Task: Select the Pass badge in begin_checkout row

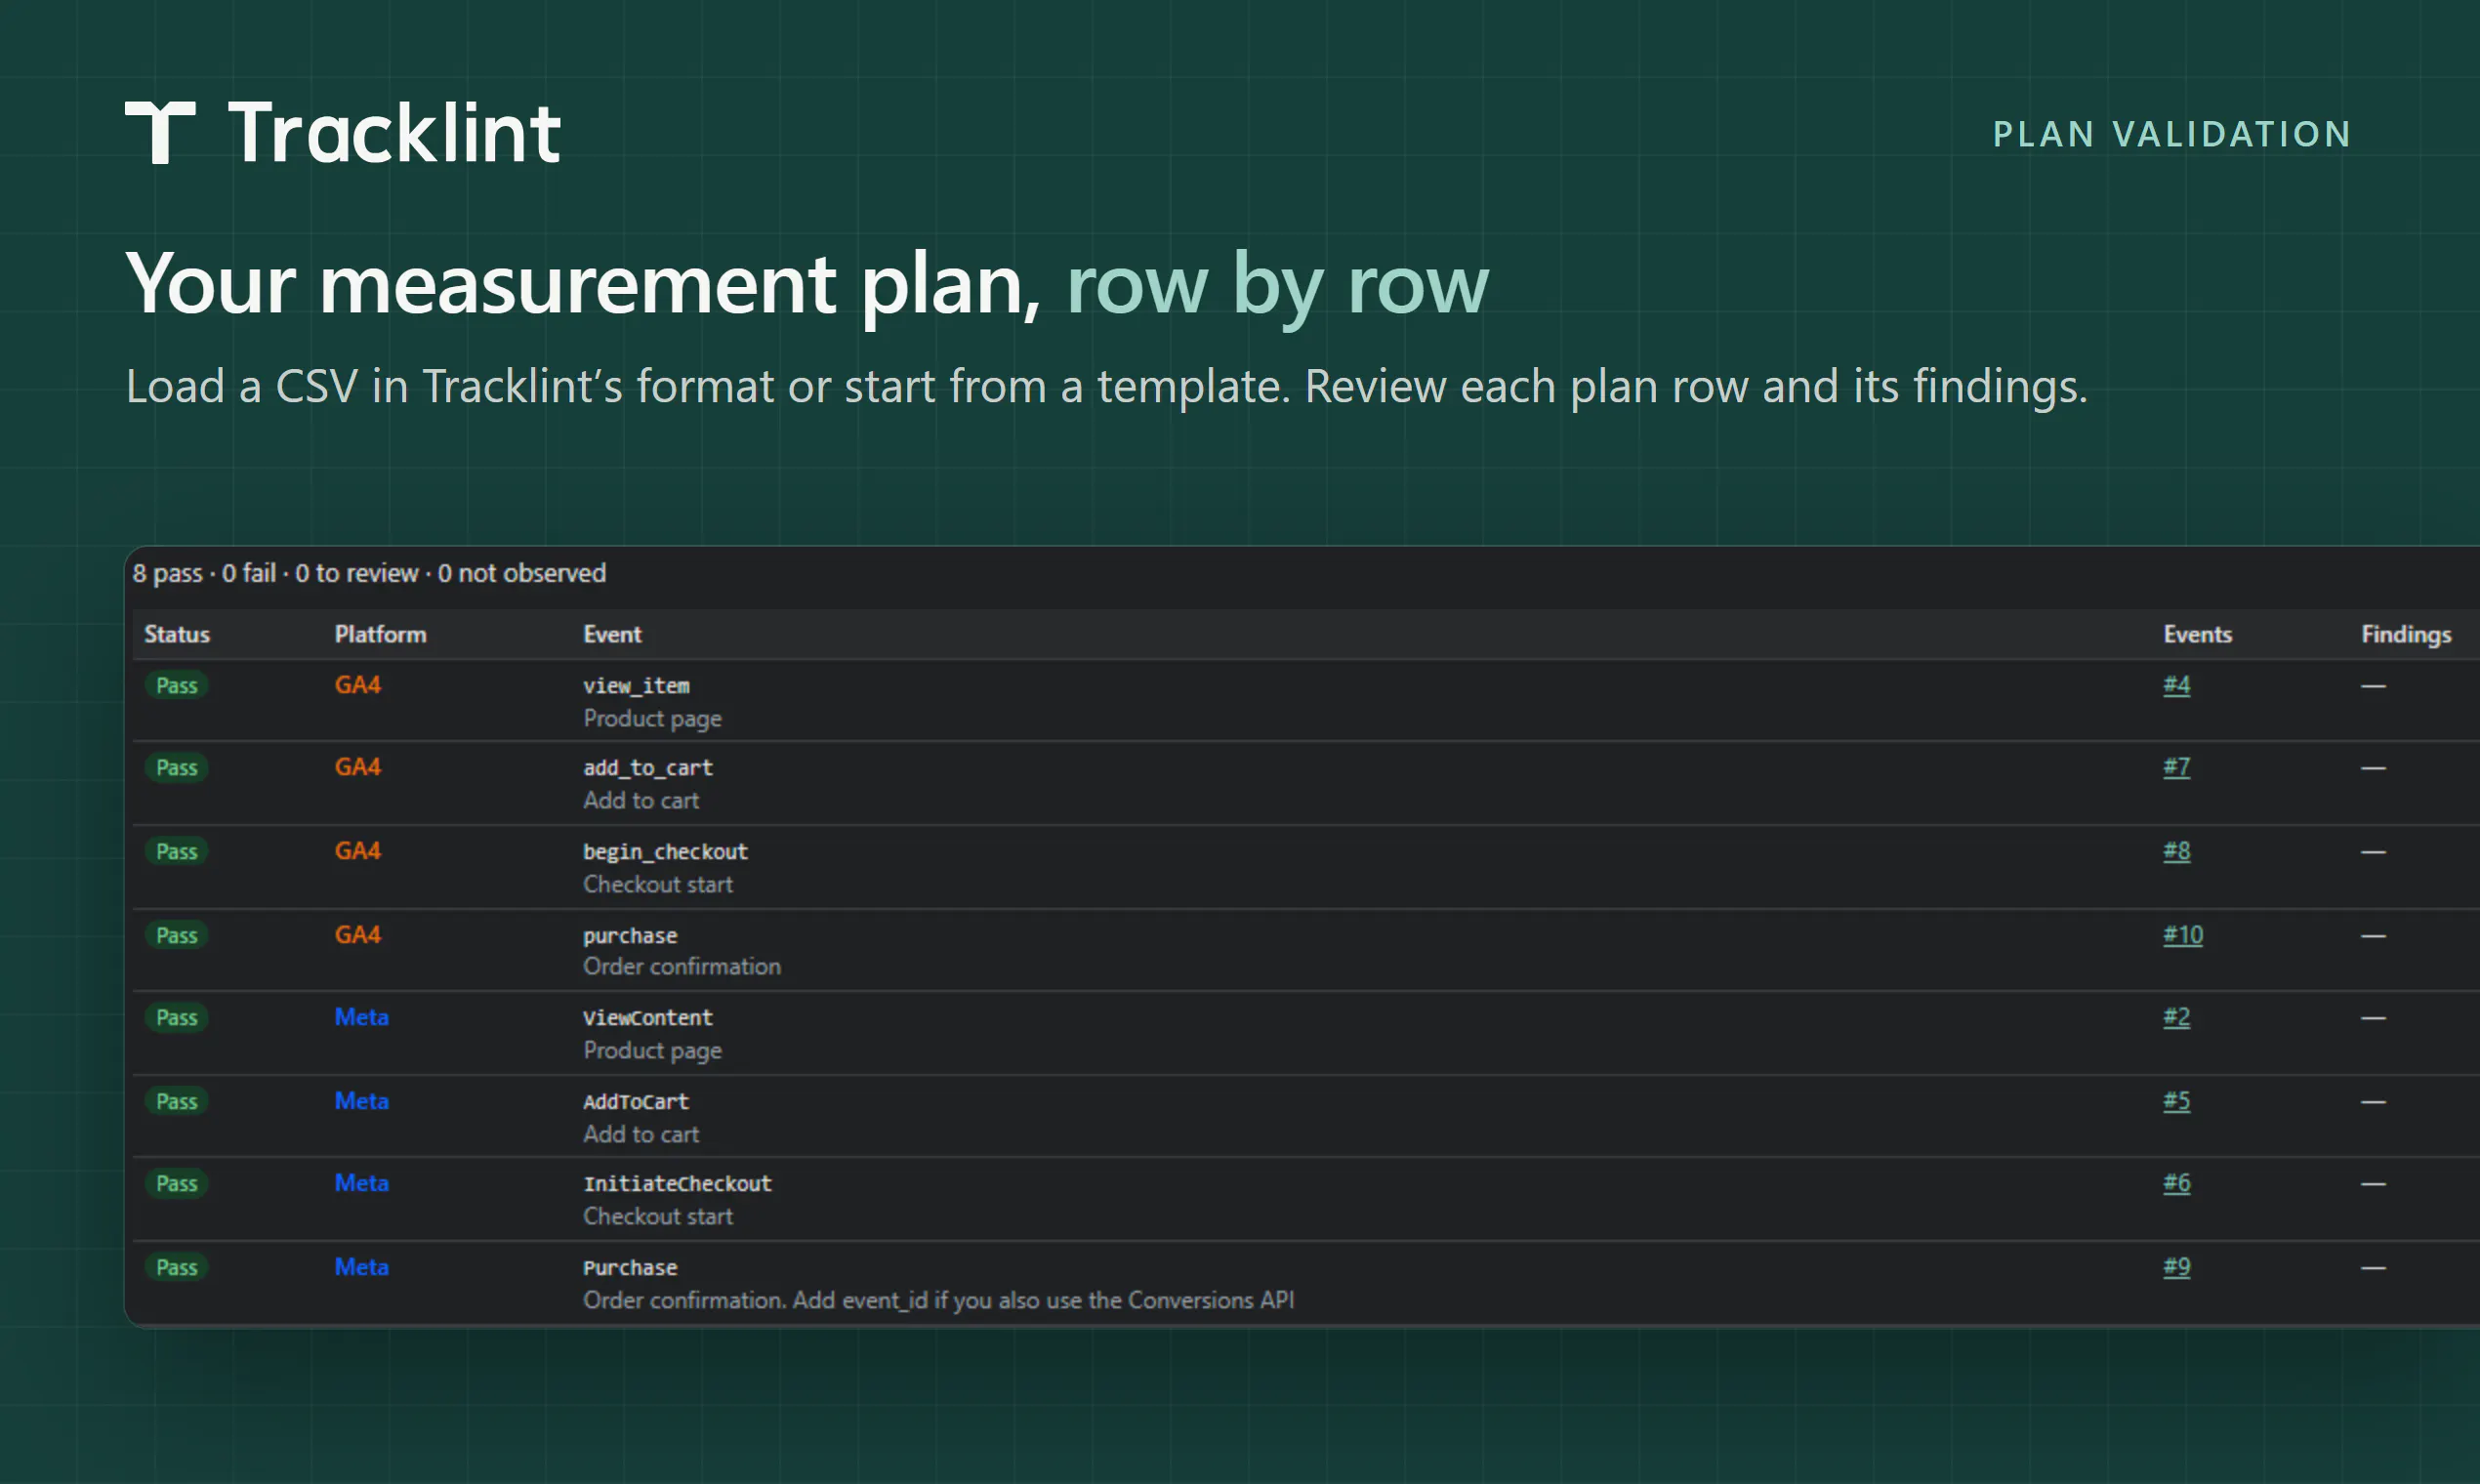Action: click(177, 852)
